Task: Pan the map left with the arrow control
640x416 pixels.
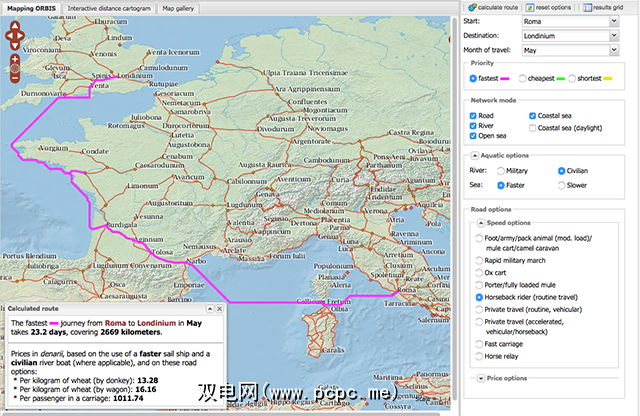Action: tap(8, 36)
